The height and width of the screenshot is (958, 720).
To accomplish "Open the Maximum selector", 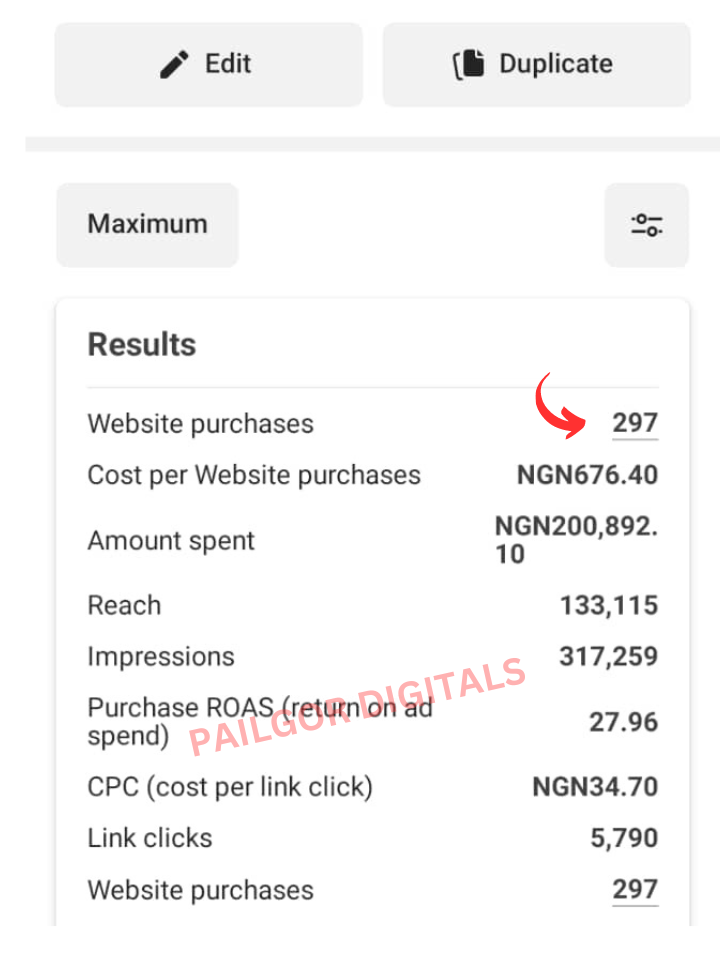I will point(147,224).
